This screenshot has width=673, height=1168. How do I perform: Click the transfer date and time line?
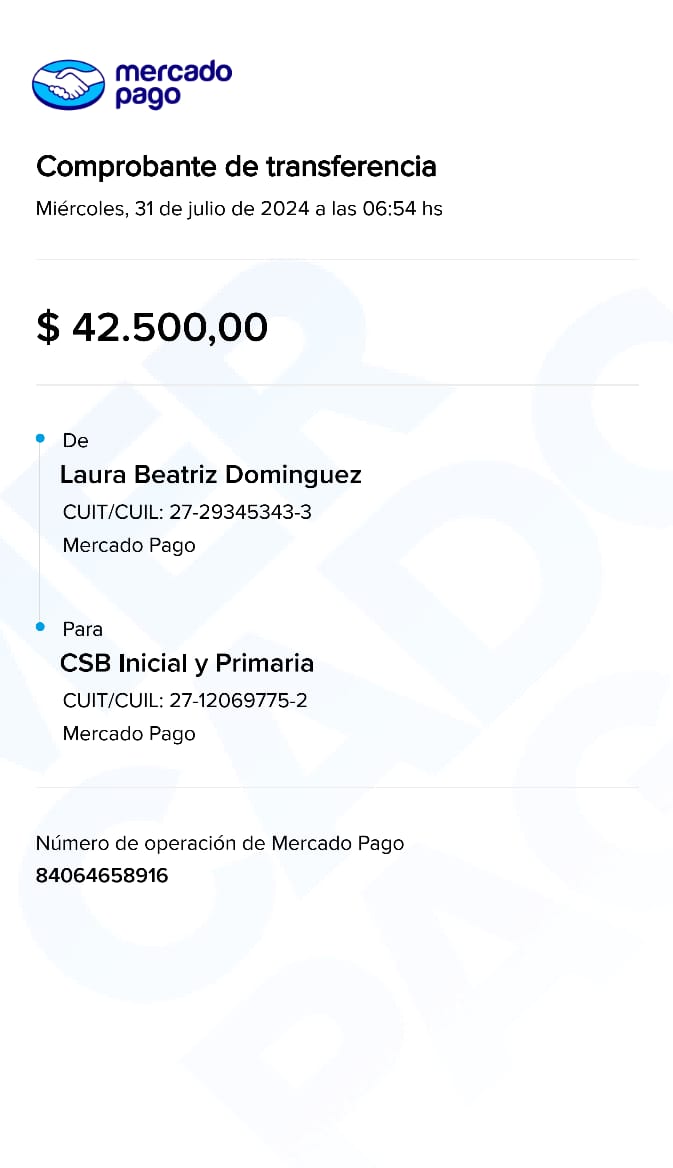[x=239, y=209]
